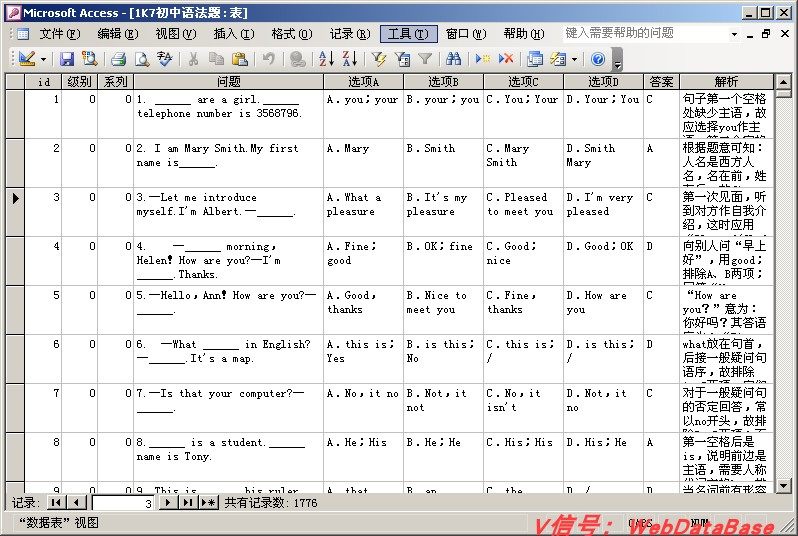
Task: Open the 工具(T) menu
Action: coord(408,34)
